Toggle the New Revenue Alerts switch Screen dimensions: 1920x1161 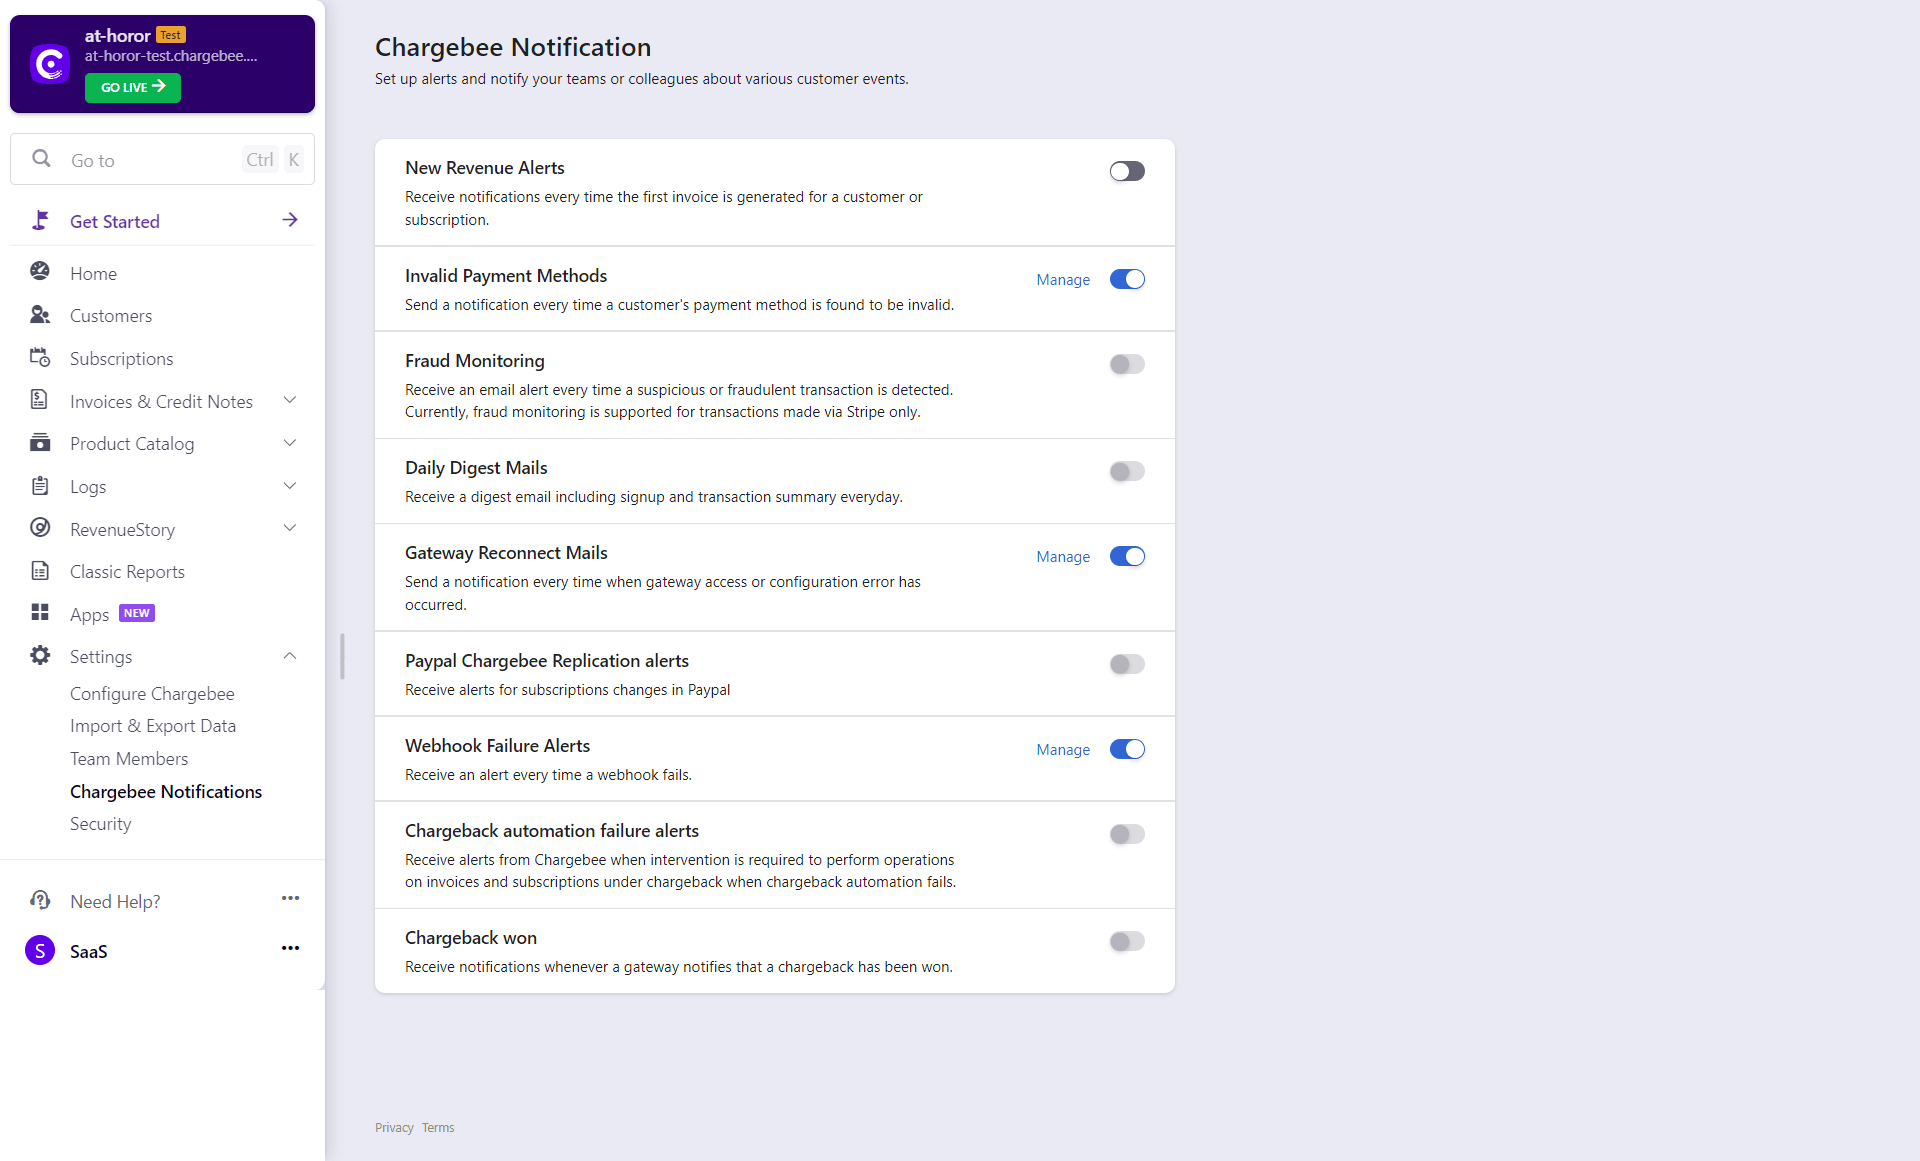point(1127,171)
